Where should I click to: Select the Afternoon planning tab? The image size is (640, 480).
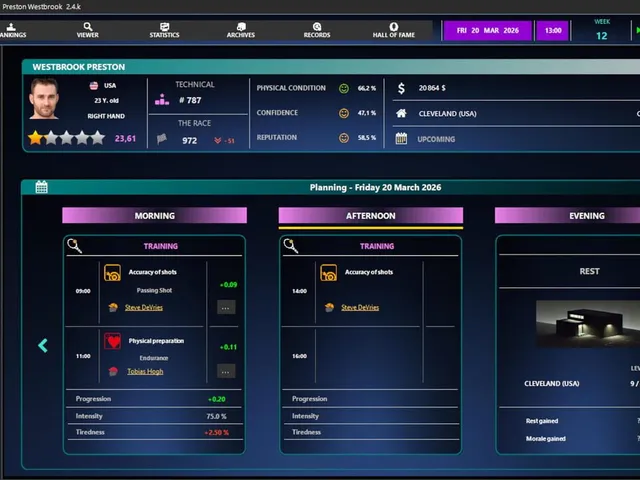click(x=371, y=216)
